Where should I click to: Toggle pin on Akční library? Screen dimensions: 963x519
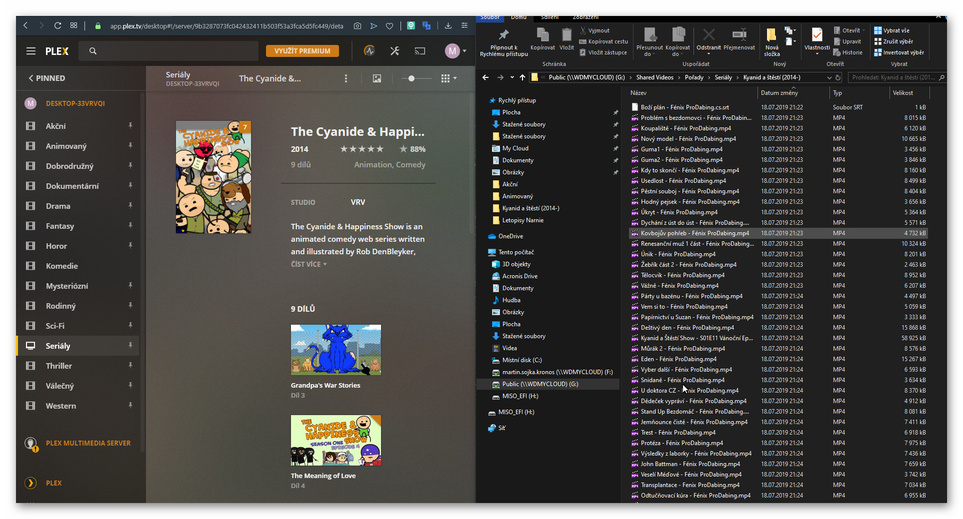pos(130,125)
